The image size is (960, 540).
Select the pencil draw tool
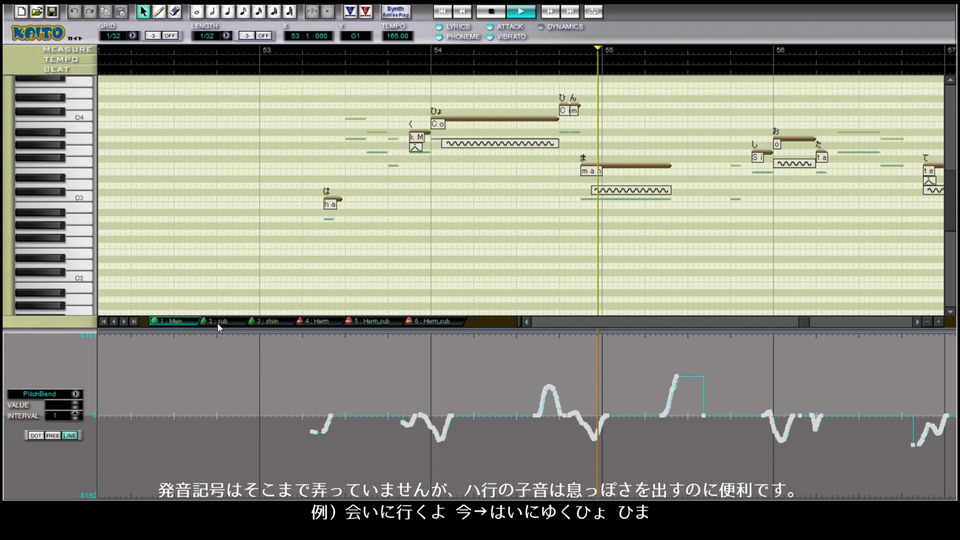(x=159, y=12)
